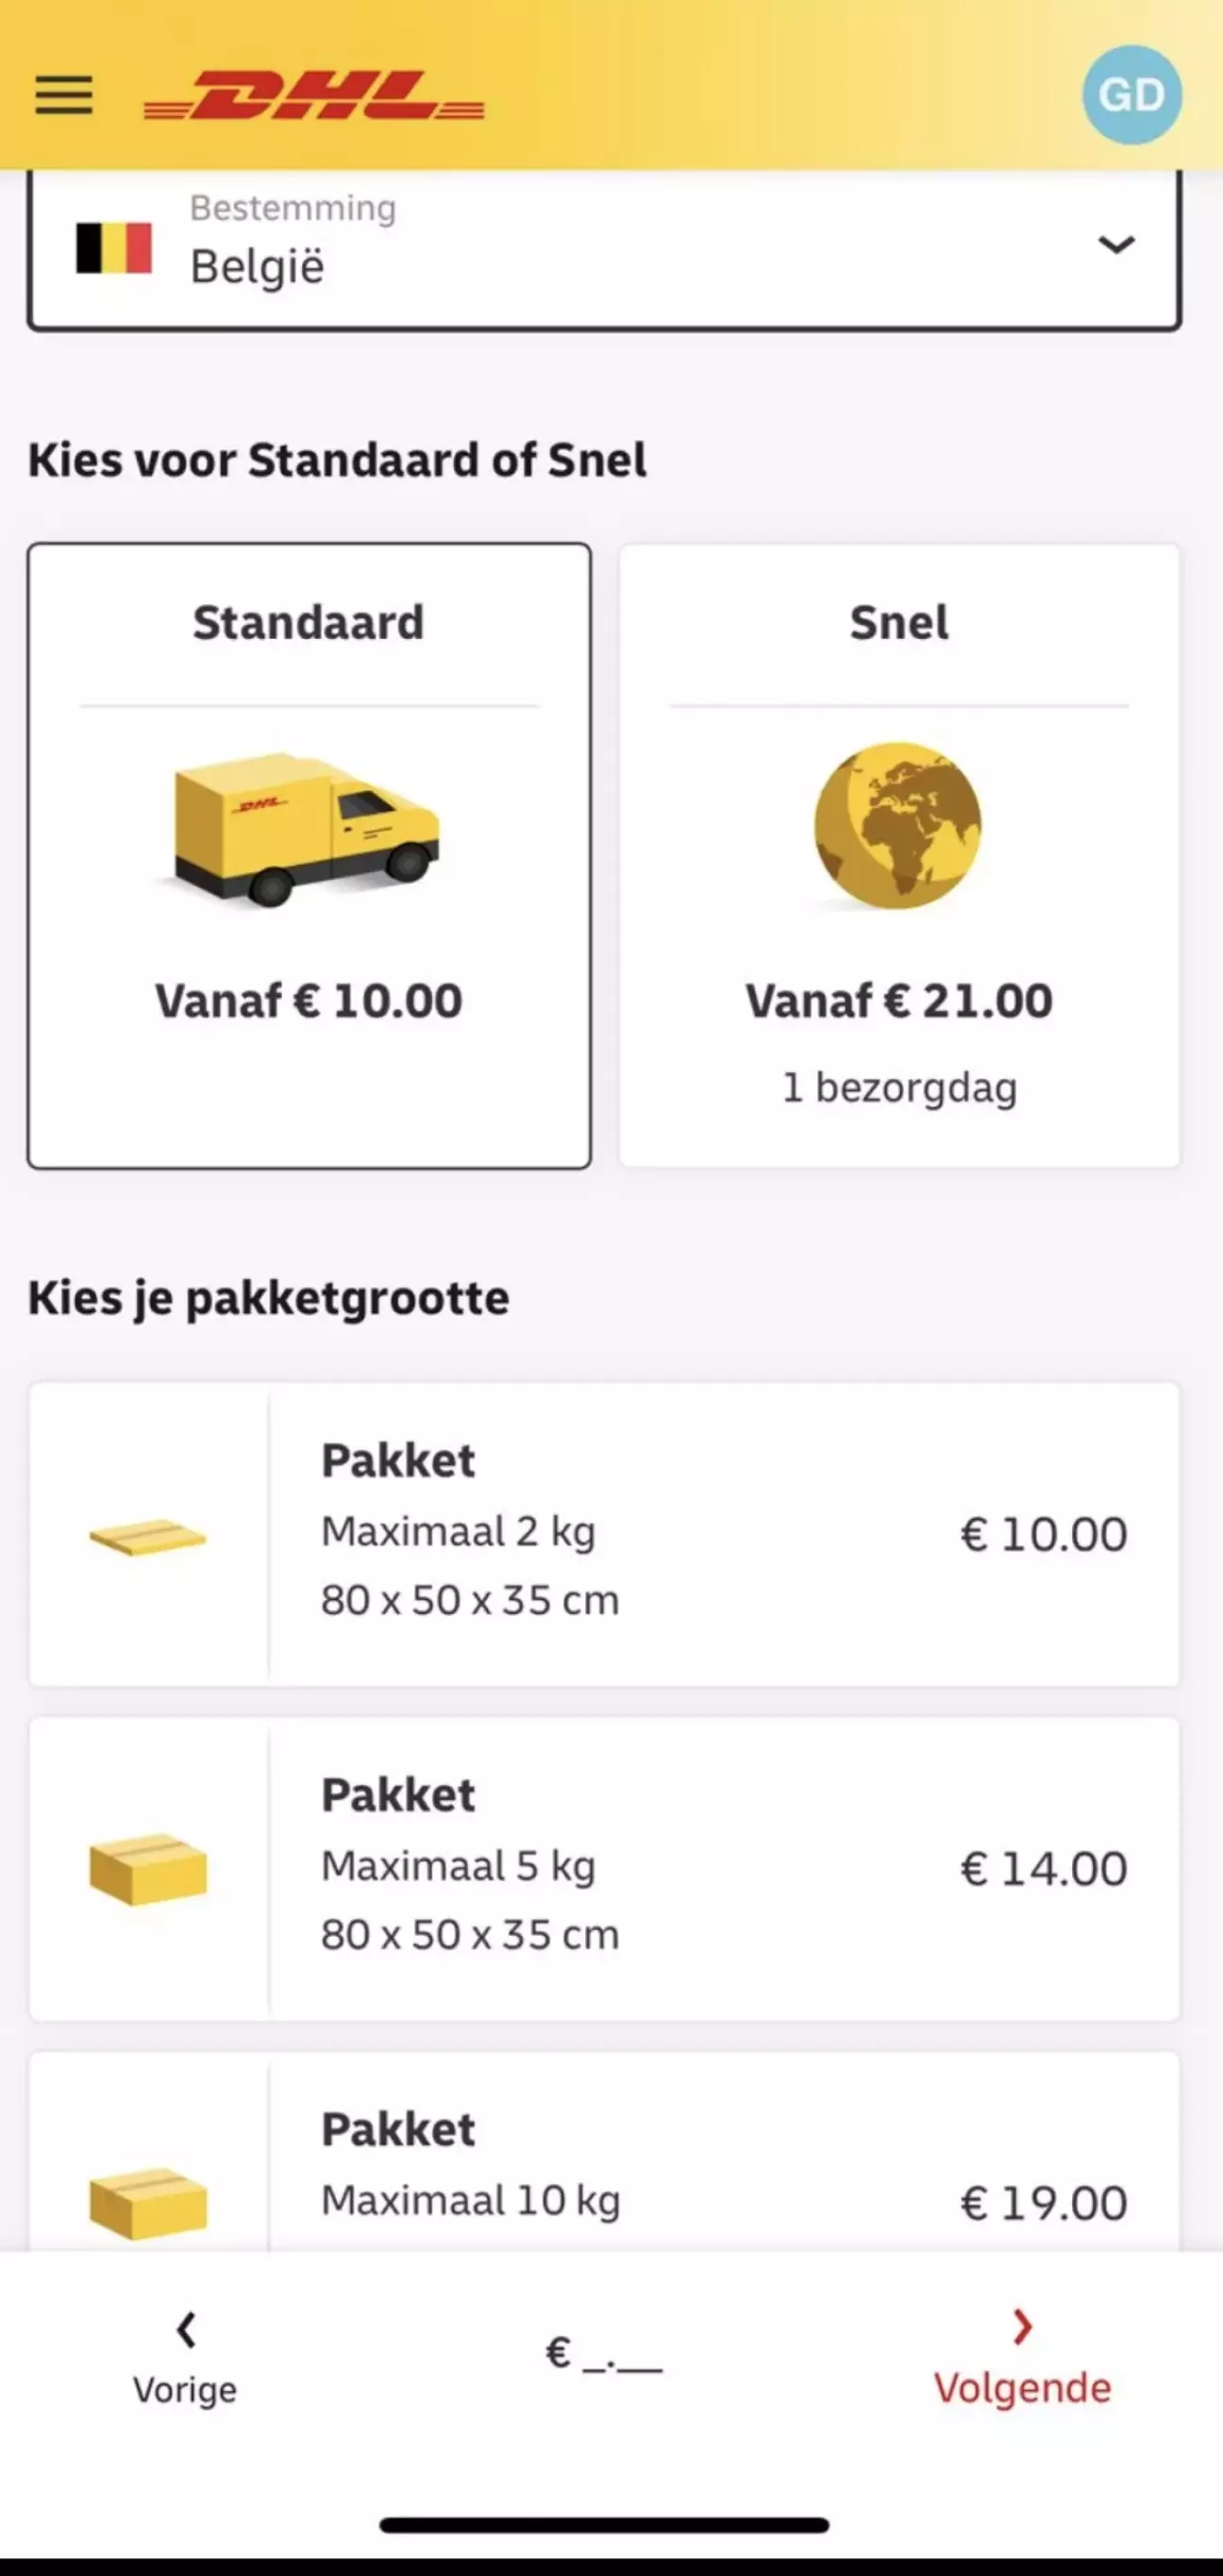The width and height of the screenshot is (1223, 2576).
Task: Click the 5 kg box icon
Action: click(148, 1869)
